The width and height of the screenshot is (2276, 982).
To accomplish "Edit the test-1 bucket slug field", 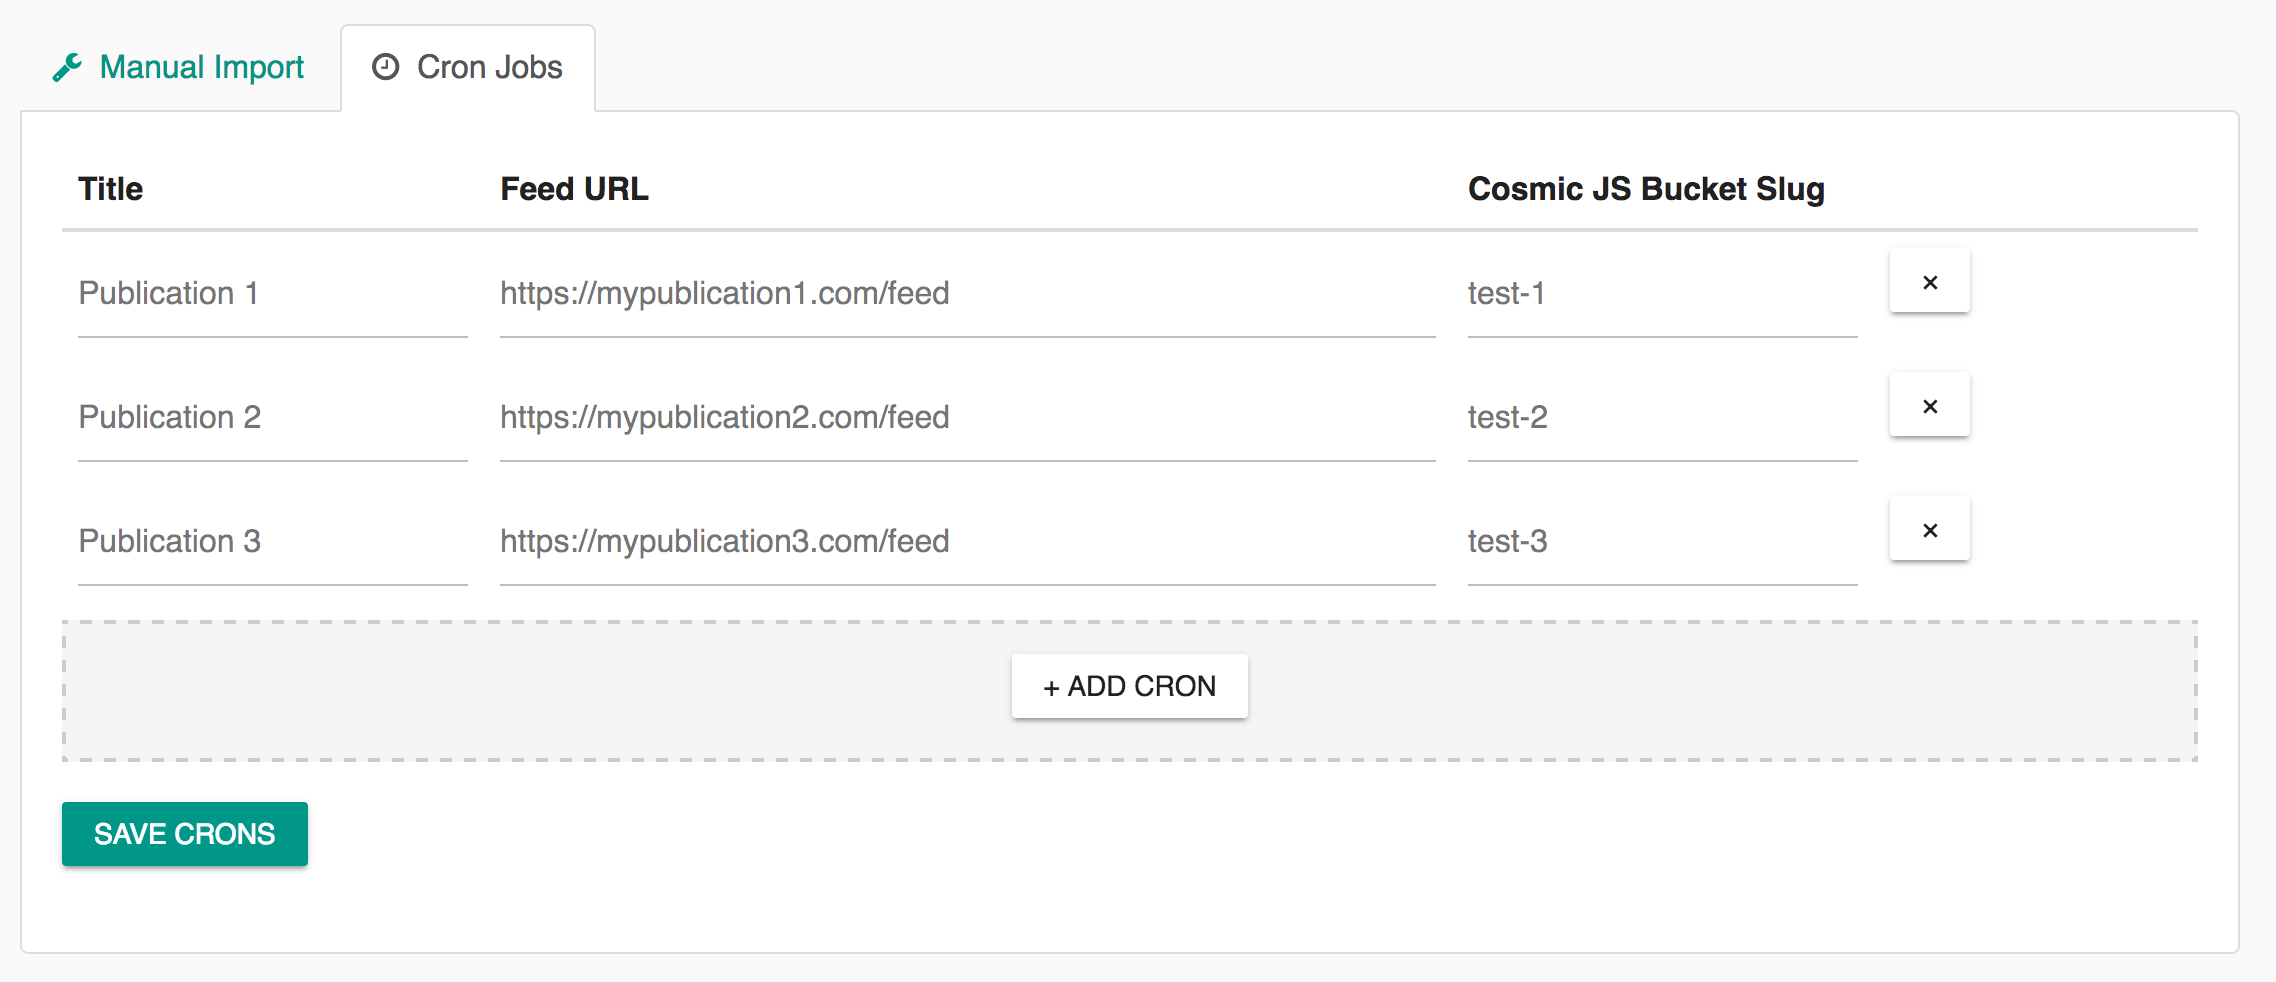I will tap(1663, 293).
